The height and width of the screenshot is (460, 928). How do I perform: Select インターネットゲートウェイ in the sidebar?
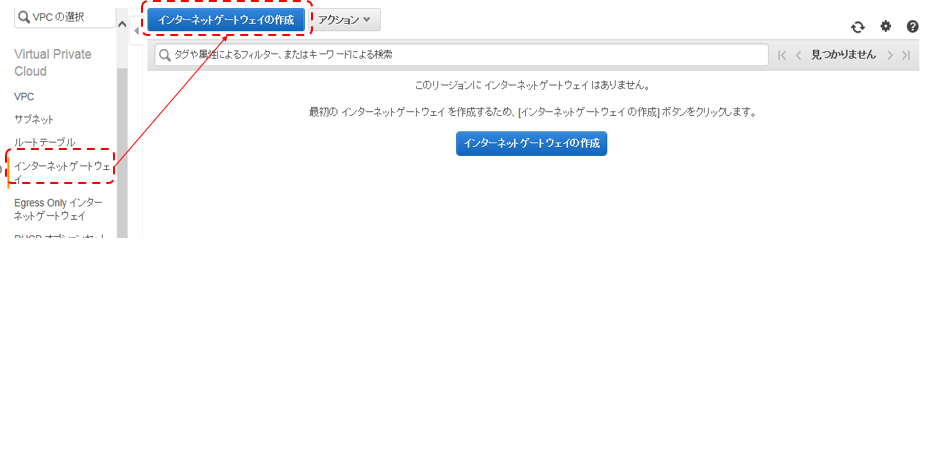[62, 173]
